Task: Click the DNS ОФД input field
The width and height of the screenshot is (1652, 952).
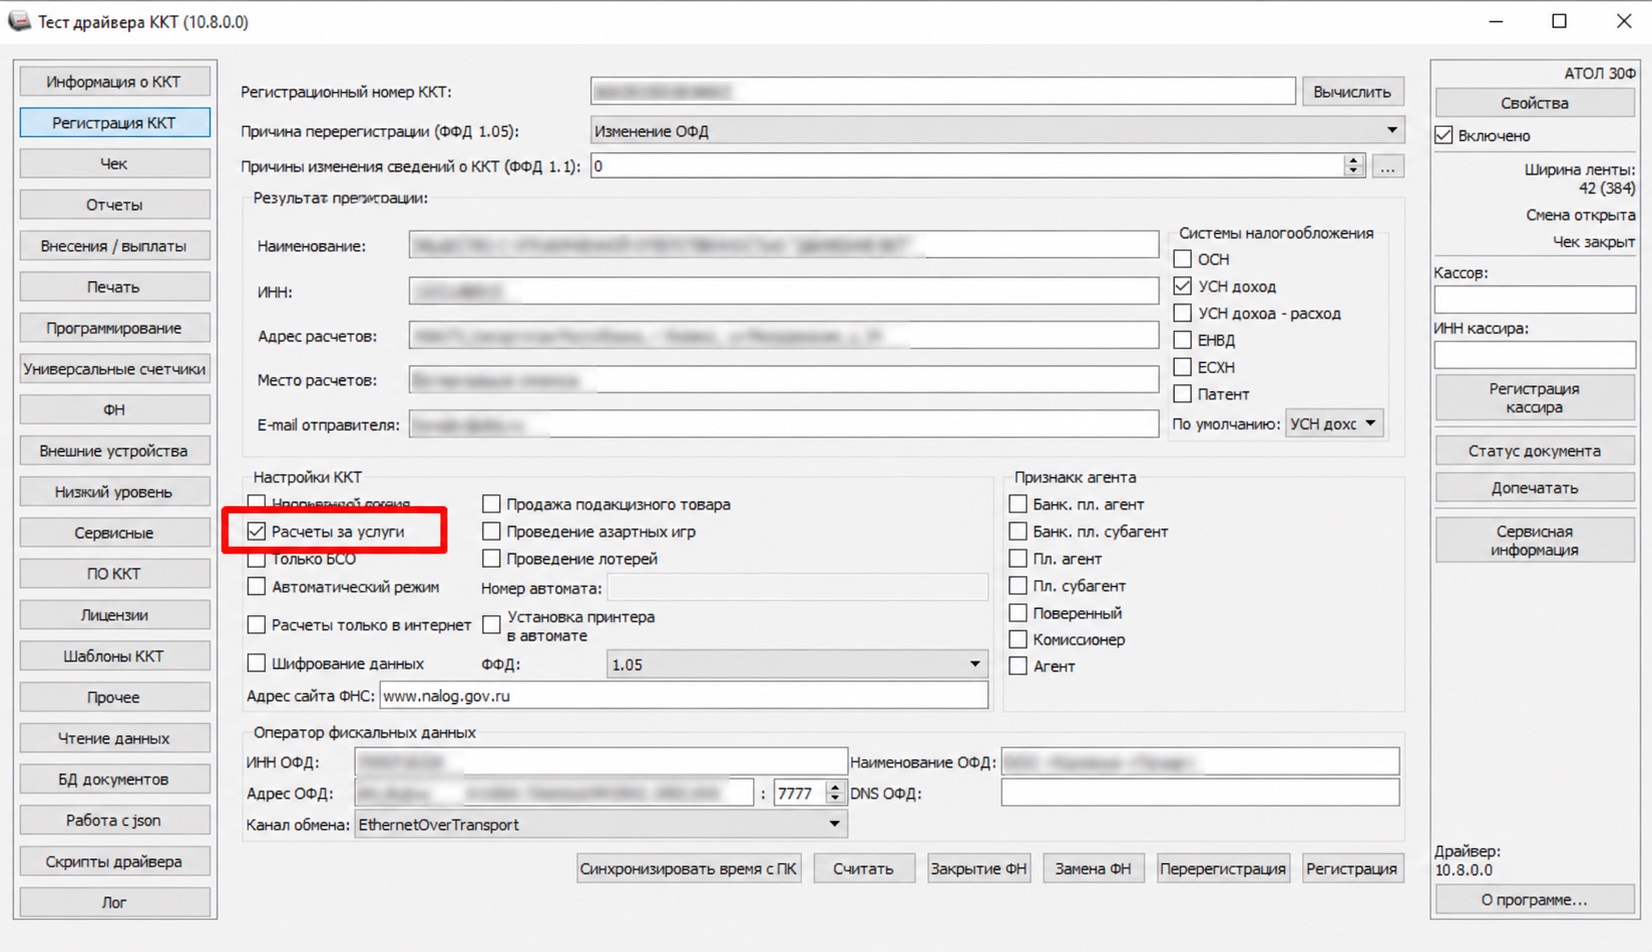Action: point(1200,793)
